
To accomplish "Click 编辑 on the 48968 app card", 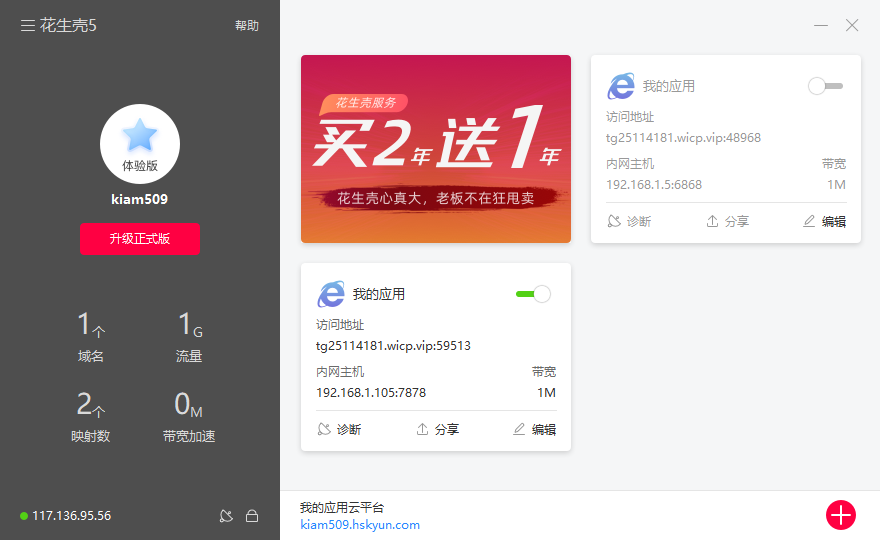I will click(x=824, y=222).
